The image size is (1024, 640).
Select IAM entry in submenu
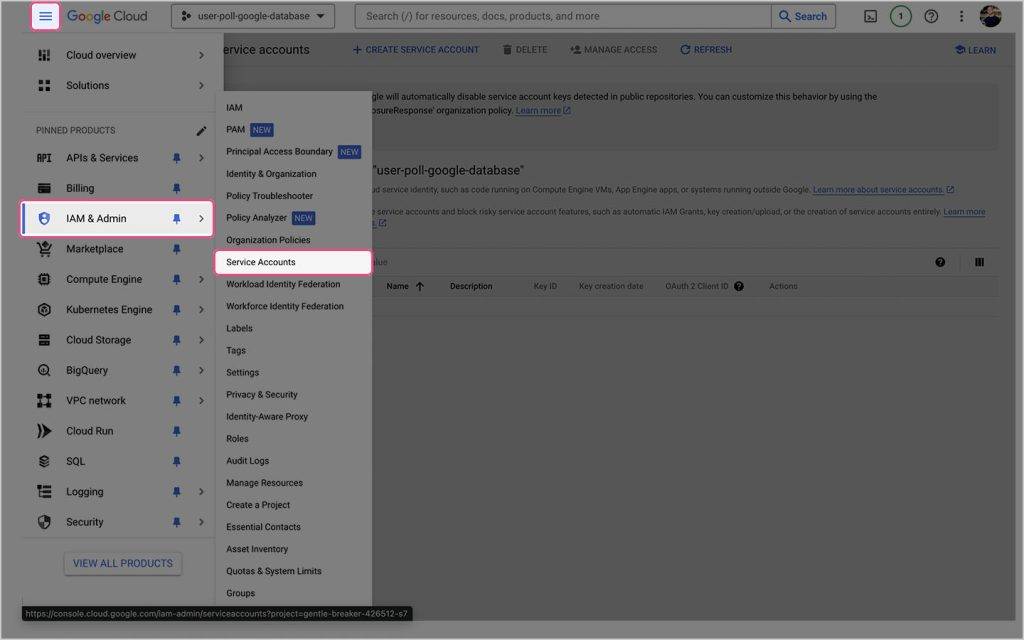click(234, 108)
